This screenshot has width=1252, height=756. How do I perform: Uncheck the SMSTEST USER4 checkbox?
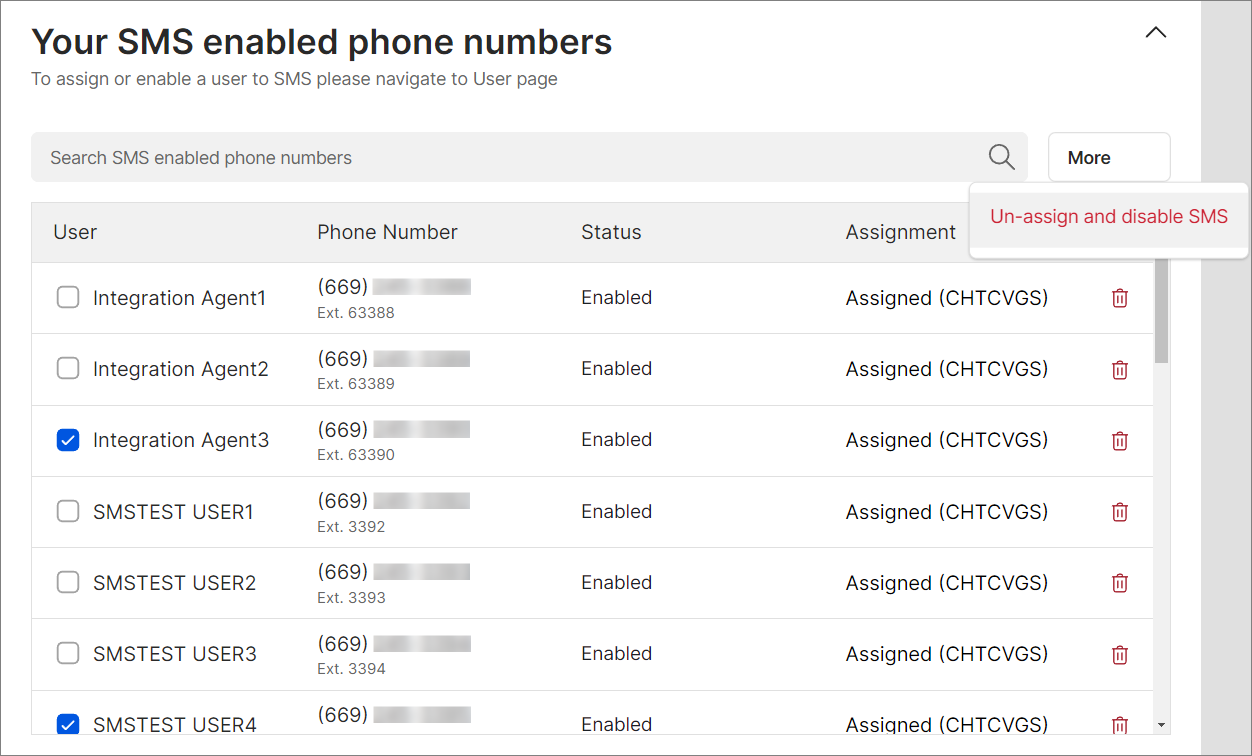coord(68,724)
